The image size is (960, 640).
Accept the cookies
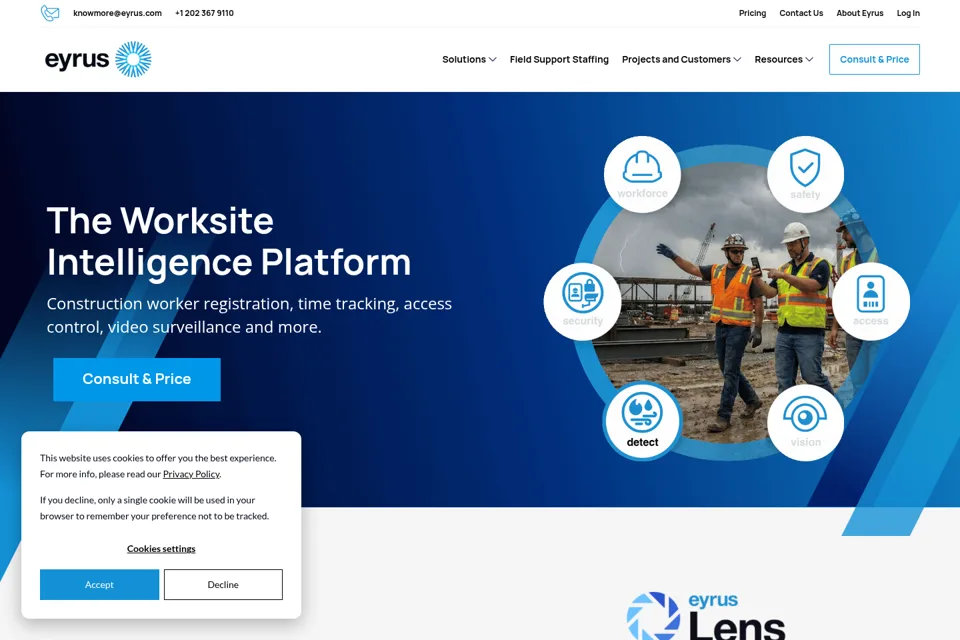(x=99, y=584)
